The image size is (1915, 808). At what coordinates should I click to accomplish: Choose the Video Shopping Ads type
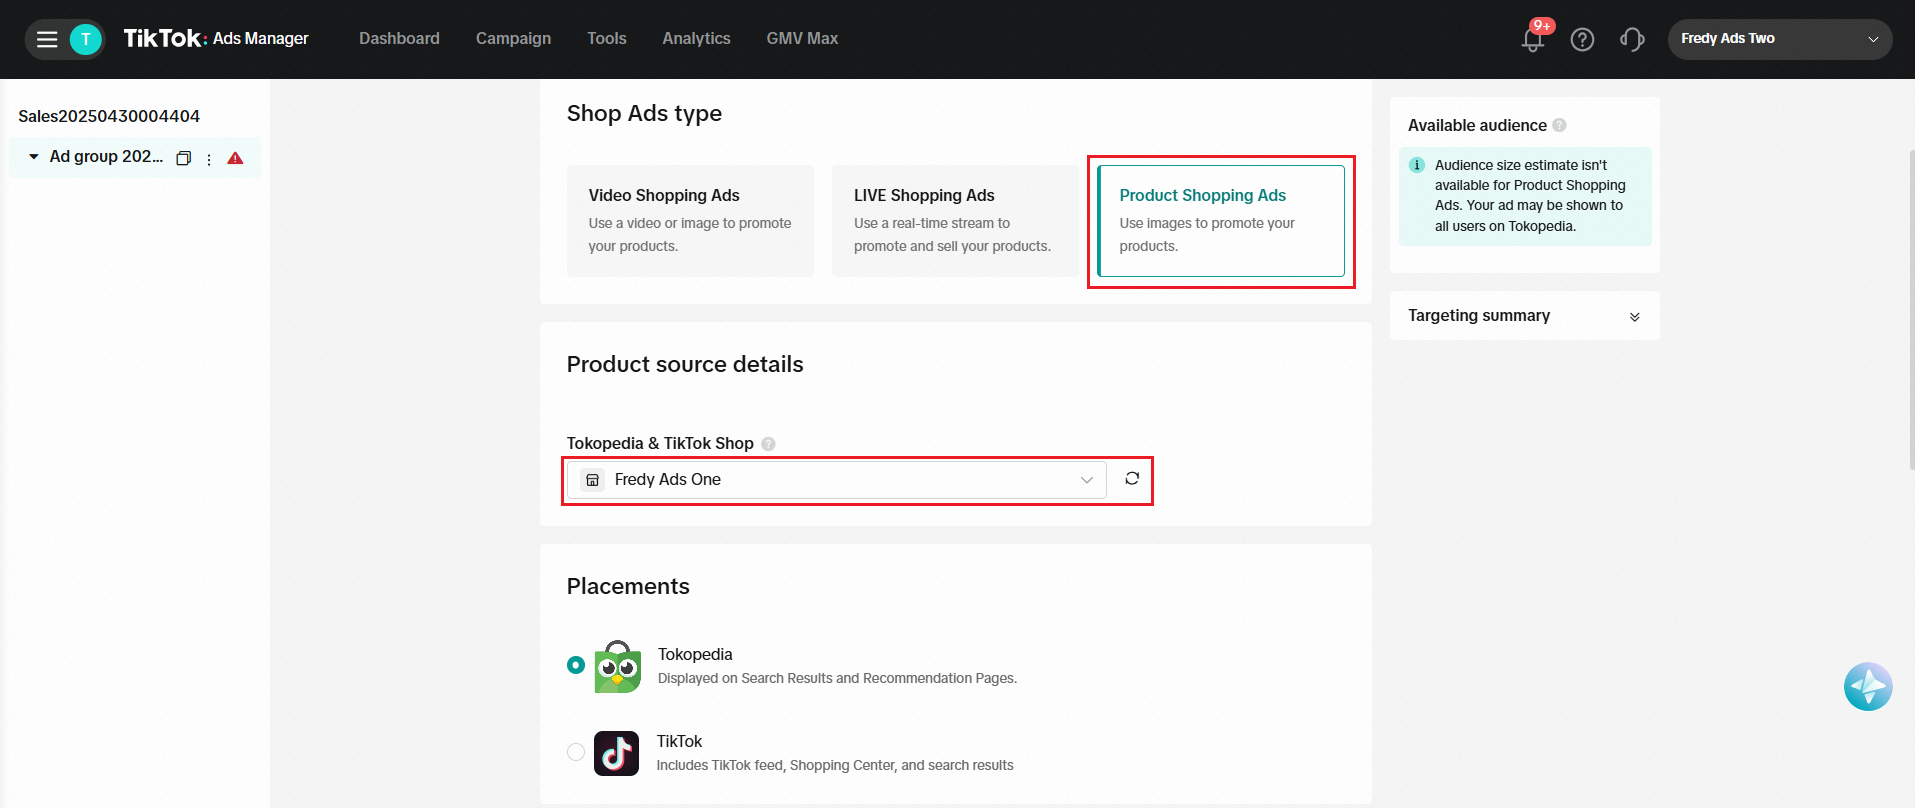(690, 220)
